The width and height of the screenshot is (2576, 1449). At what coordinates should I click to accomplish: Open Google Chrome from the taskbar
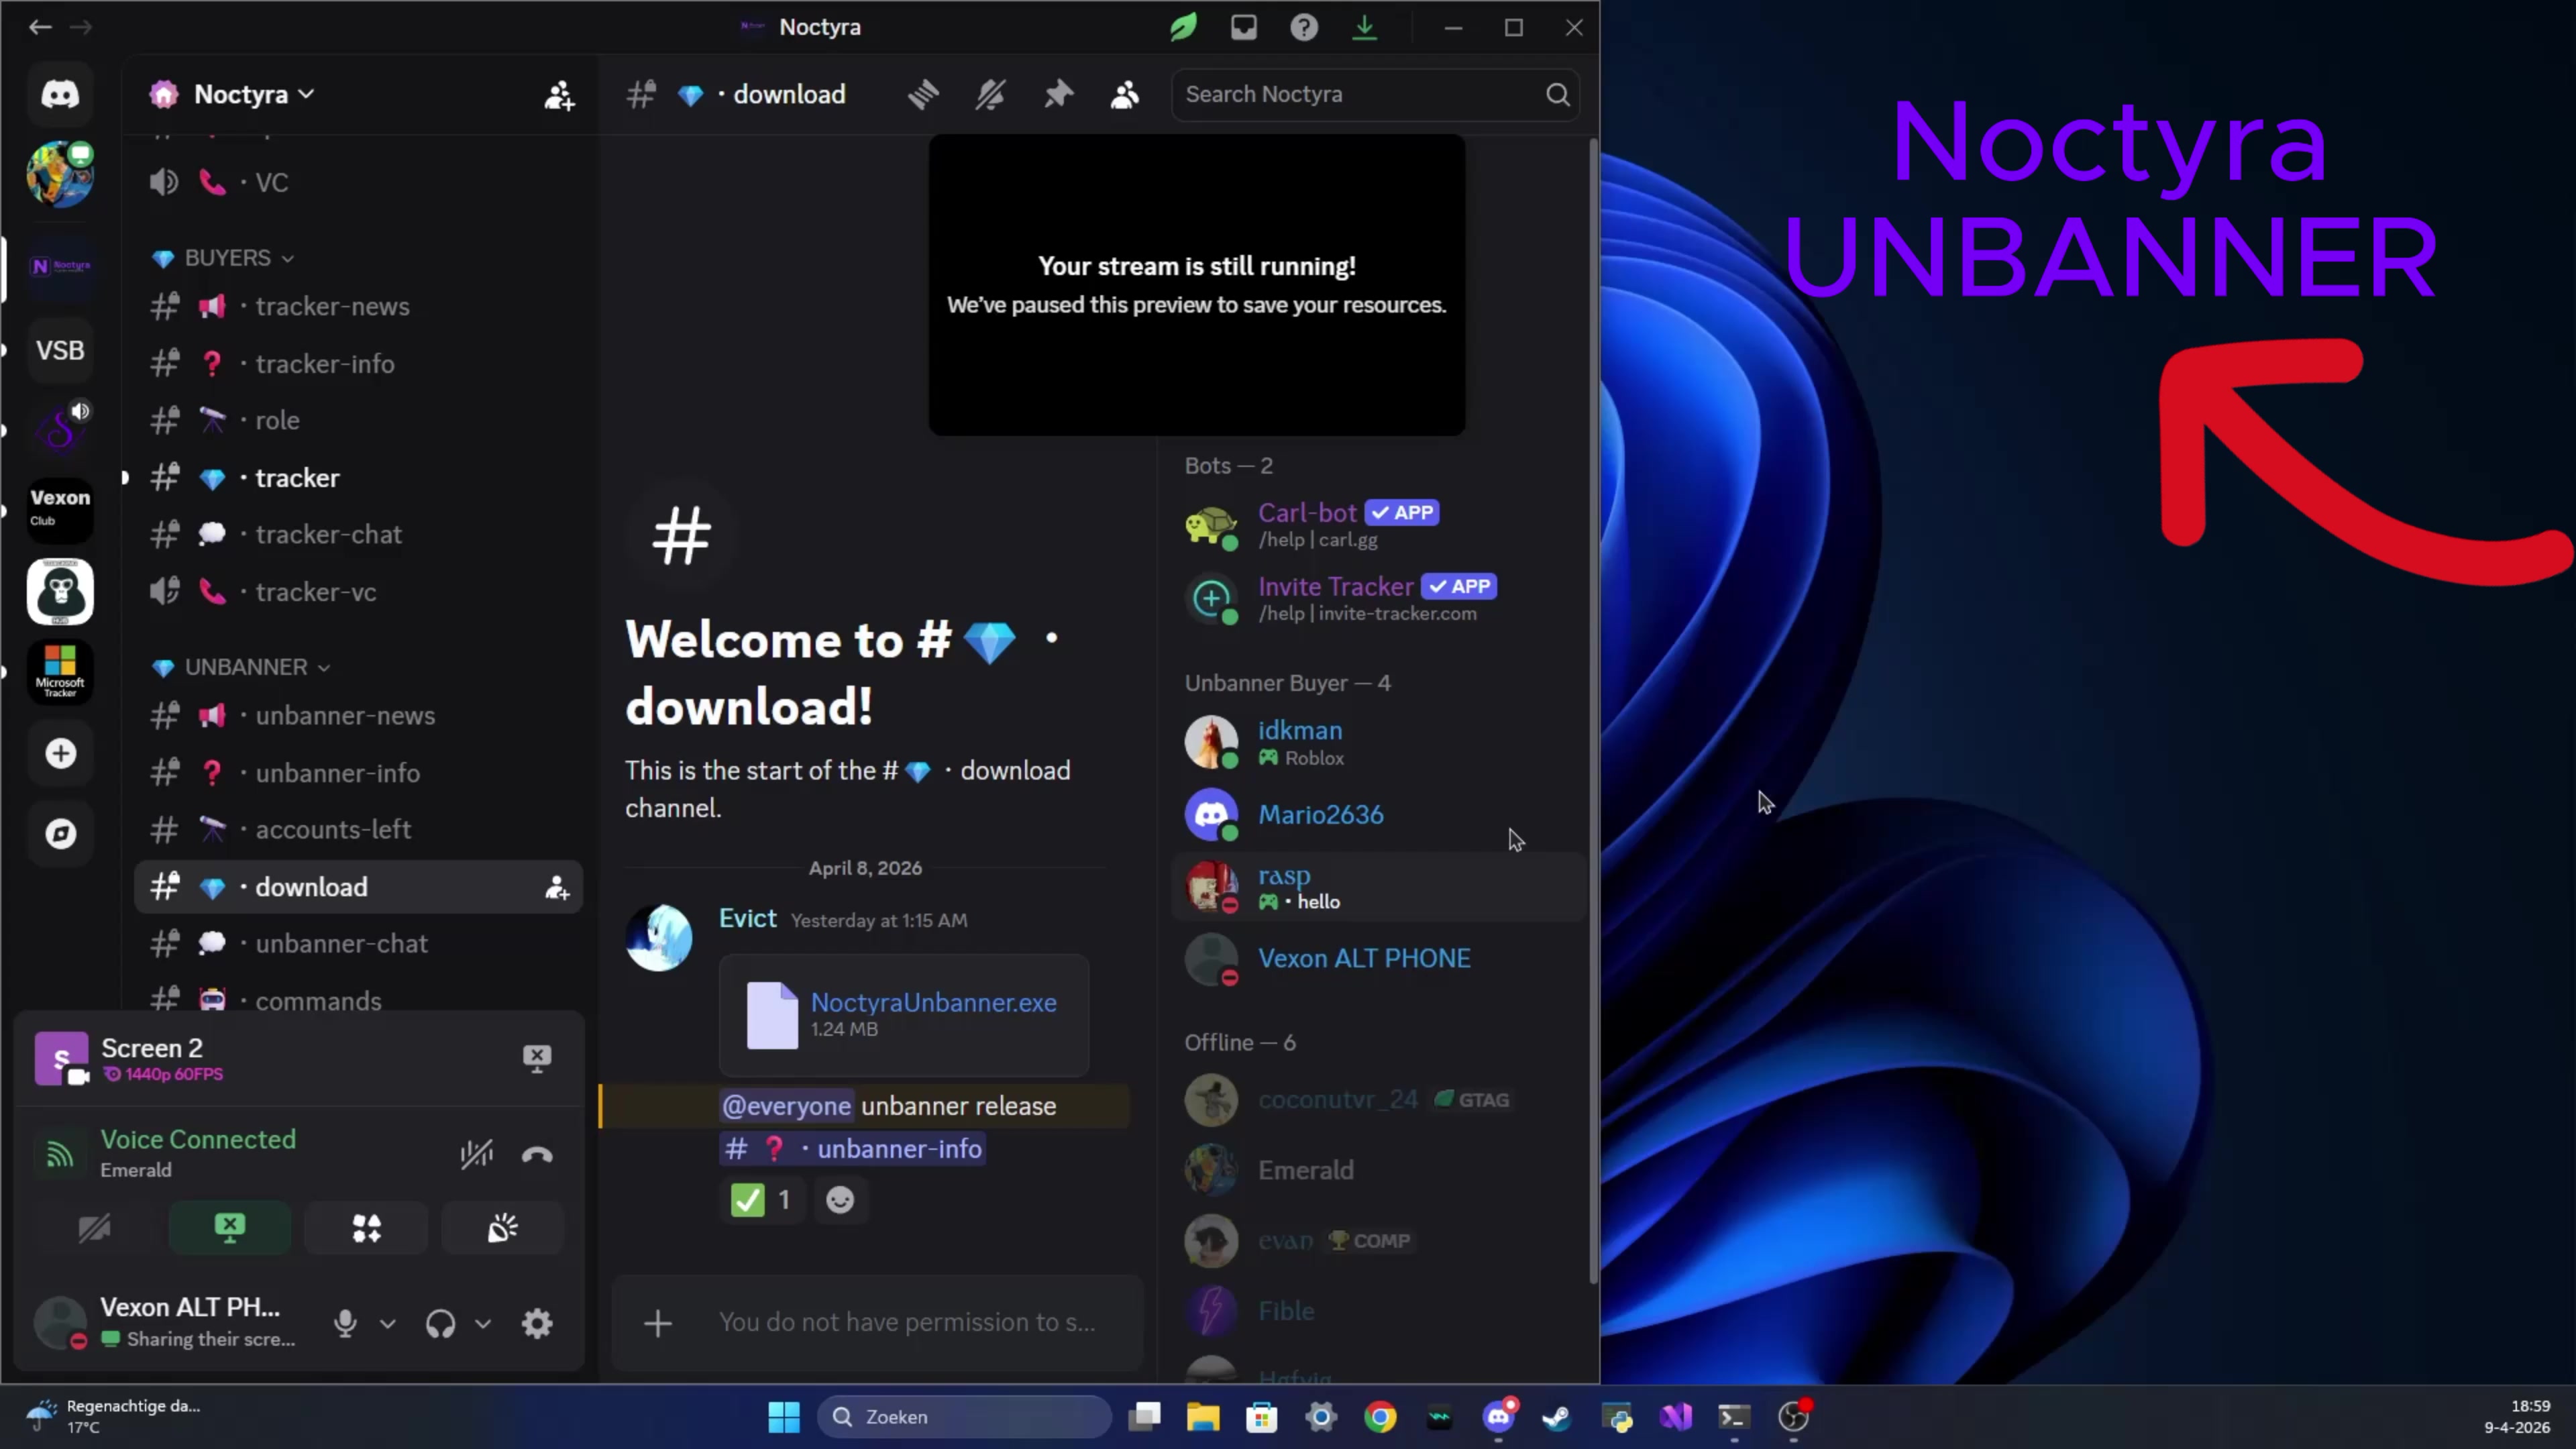coord(1380,1417)
